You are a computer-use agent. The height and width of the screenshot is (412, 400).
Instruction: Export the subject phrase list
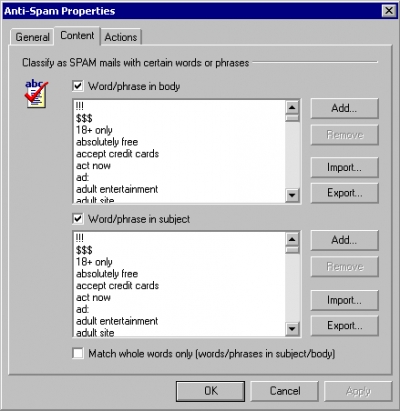pos(344,325)
